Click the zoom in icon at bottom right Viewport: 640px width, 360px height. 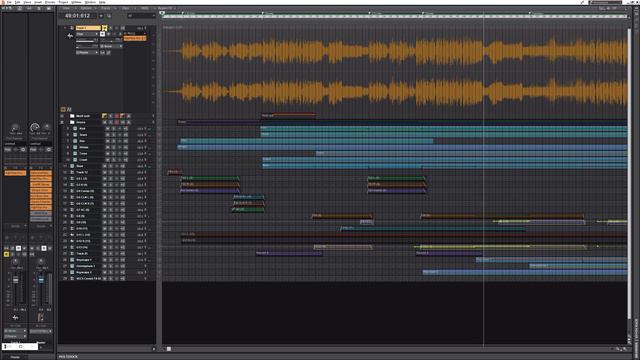pyautogui.click(x=624, y=349)
